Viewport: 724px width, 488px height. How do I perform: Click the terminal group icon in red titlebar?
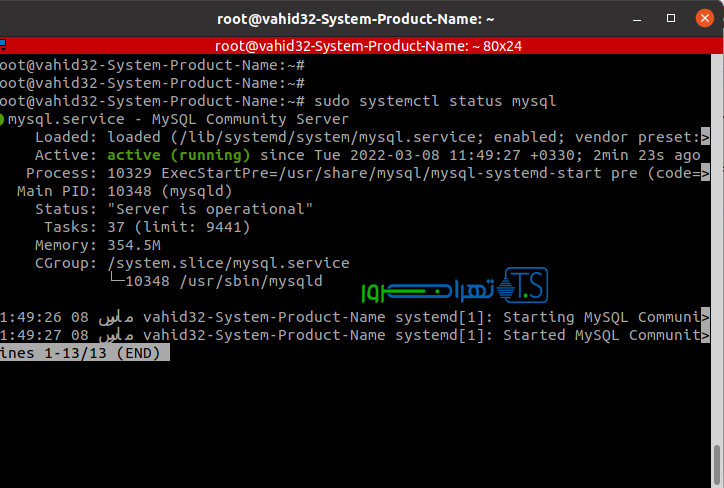[x=4, y=46]
